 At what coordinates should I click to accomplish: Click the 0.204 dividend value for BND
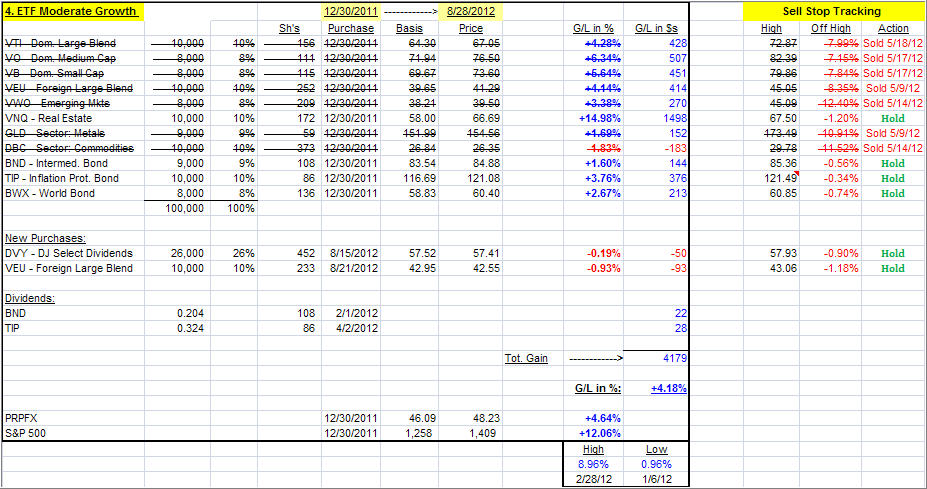tap(177, 313)
